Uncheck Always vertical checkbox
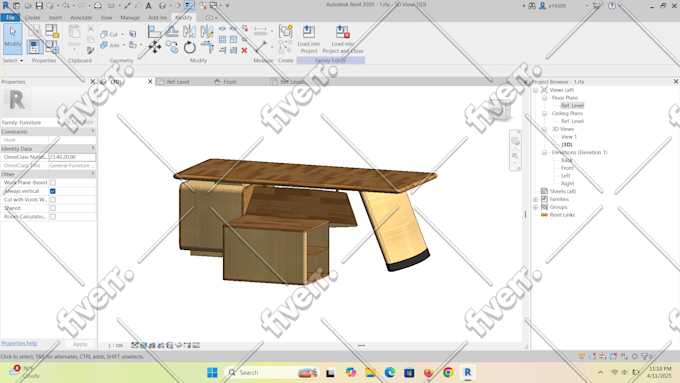 click(53, 191)
